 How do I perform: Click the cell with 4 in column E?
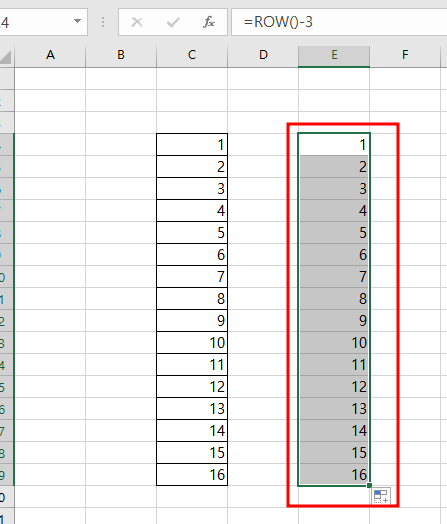point(334,211)
